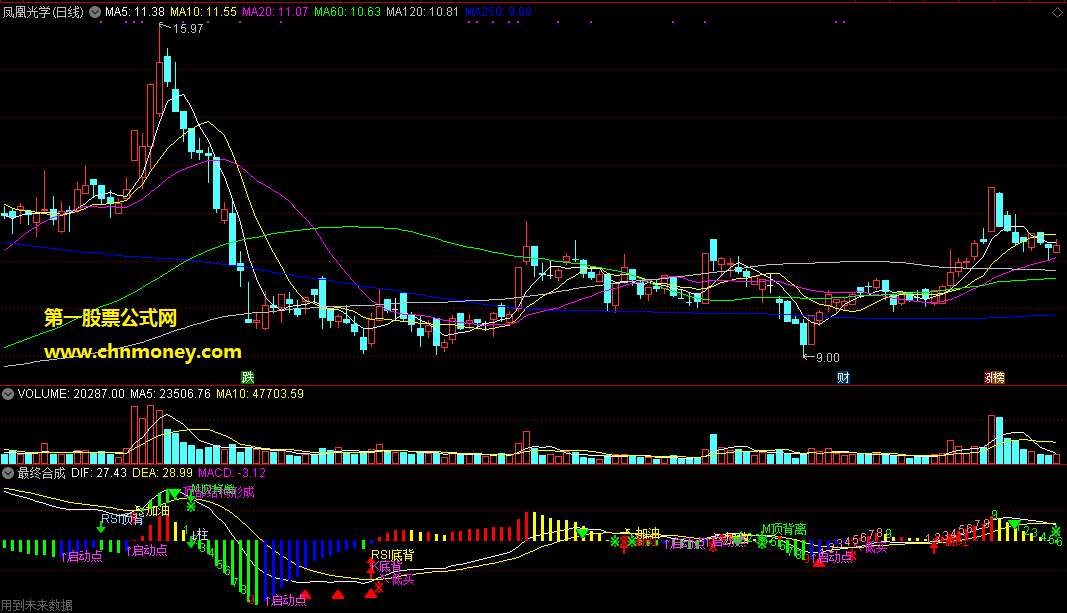The height and width of the screenshot is (613, 1067).
Task: Click the green asterisk below 顶部结构形成
Action: click(191, 506)
